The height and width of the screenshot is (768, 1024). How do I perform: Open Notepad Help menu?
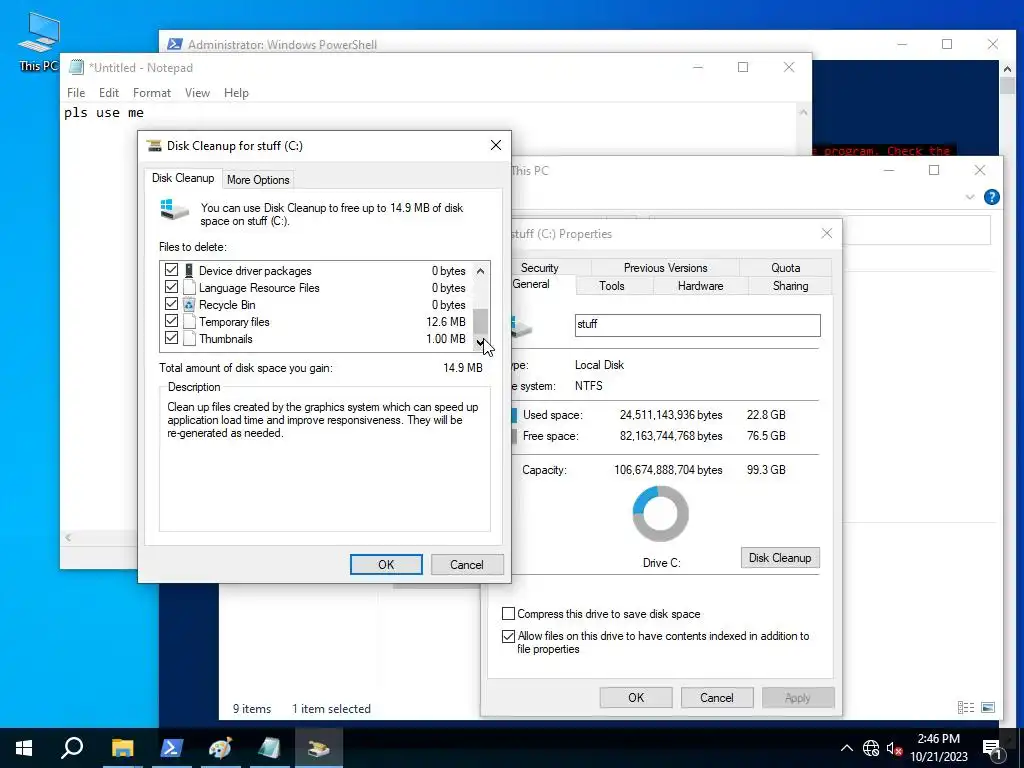236,93
